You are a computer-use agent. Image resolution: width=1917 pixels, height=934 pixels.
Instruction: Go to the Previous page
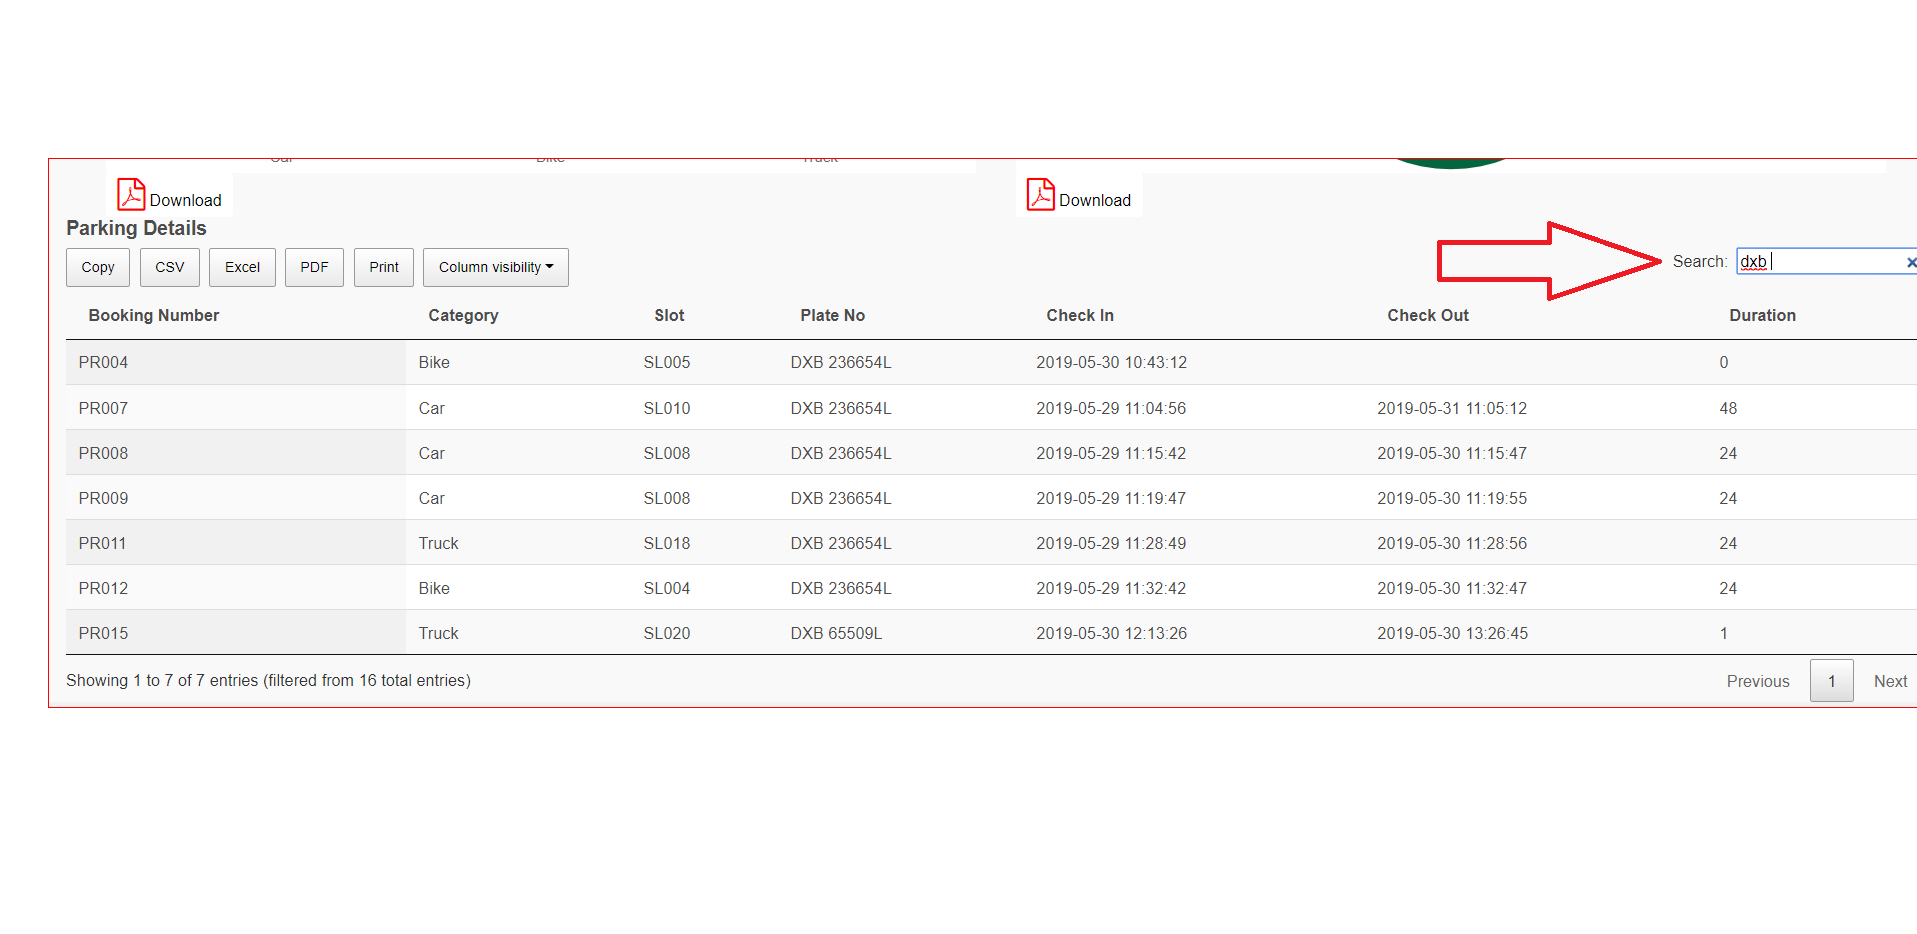point(1757,681)
